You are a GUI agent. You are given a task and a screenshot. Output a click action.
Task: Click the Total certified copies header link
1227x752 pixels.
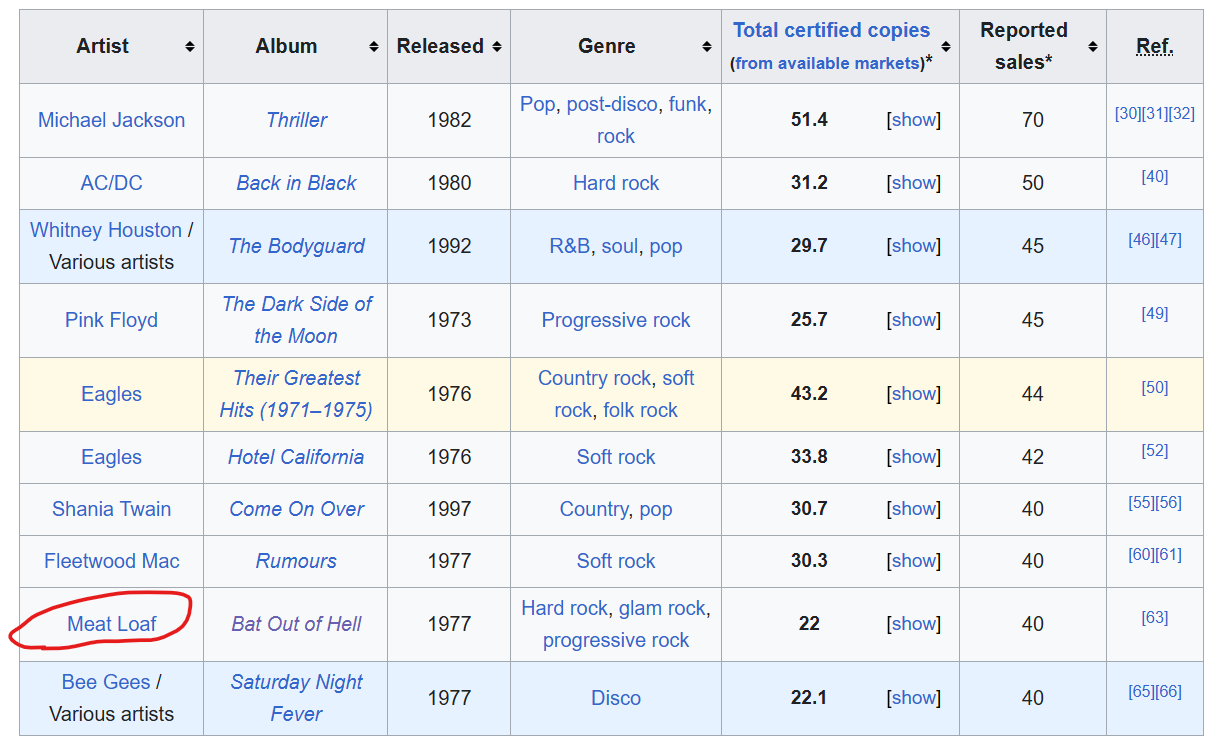click(x=831, y=30)
